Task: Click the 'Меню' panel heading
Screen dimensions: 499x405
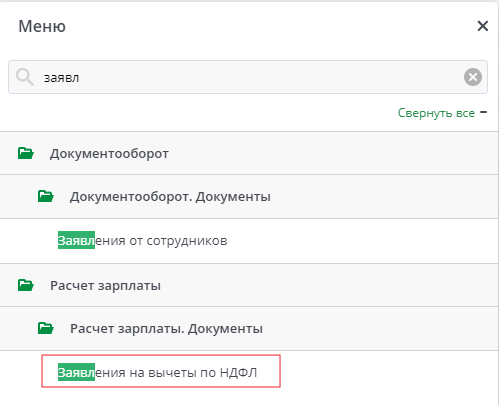Action: [x=42, y=26]
